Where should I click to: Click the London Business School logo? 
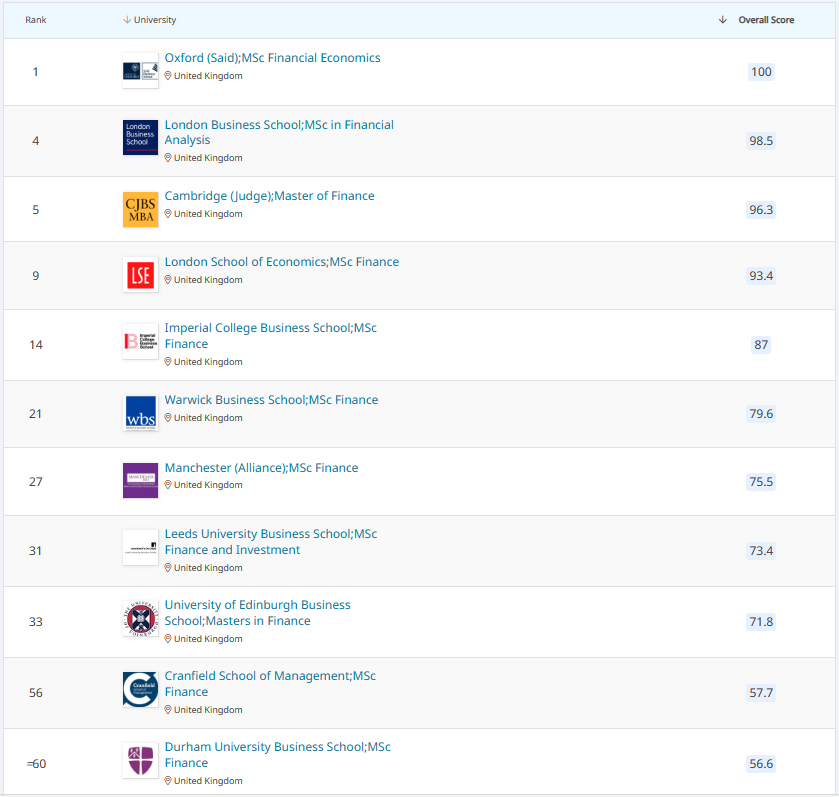tap(140, 137)
